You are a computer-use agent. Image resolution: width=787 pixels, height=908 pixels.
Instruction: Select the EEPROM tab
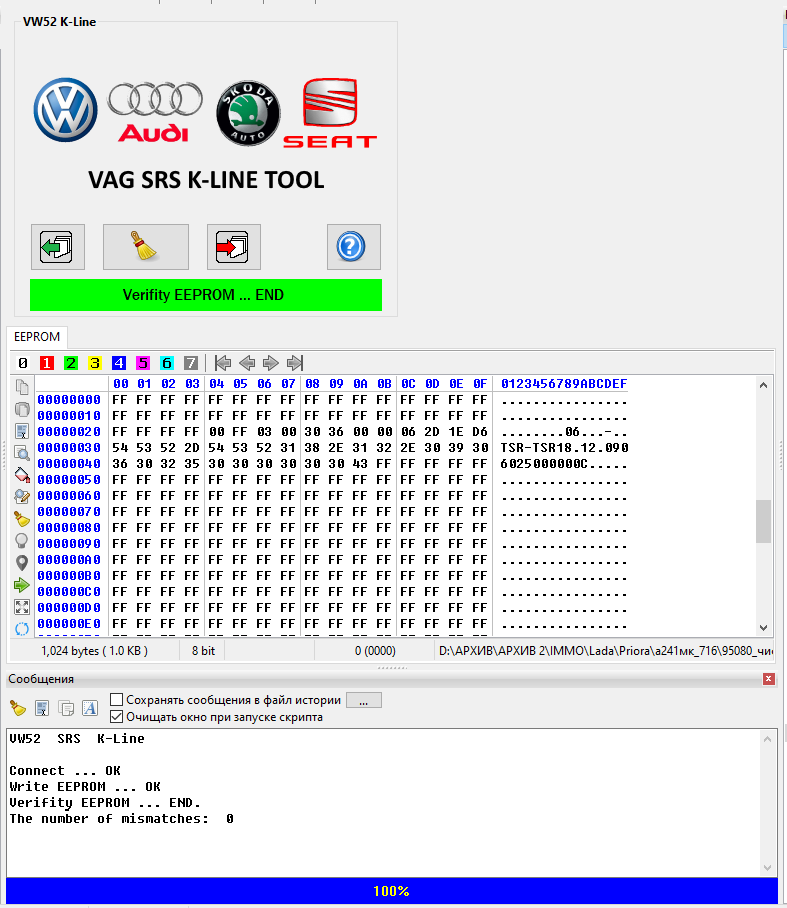coord(37,337)
